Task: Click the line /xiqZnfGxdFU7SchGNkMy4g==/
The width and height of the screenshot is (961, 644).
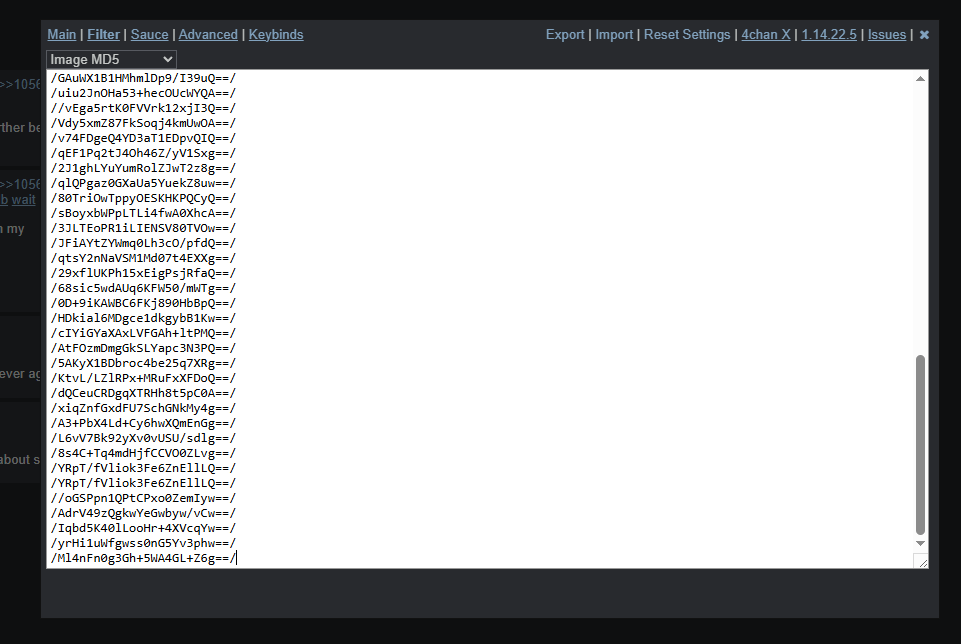Action: tap(143, 409)
